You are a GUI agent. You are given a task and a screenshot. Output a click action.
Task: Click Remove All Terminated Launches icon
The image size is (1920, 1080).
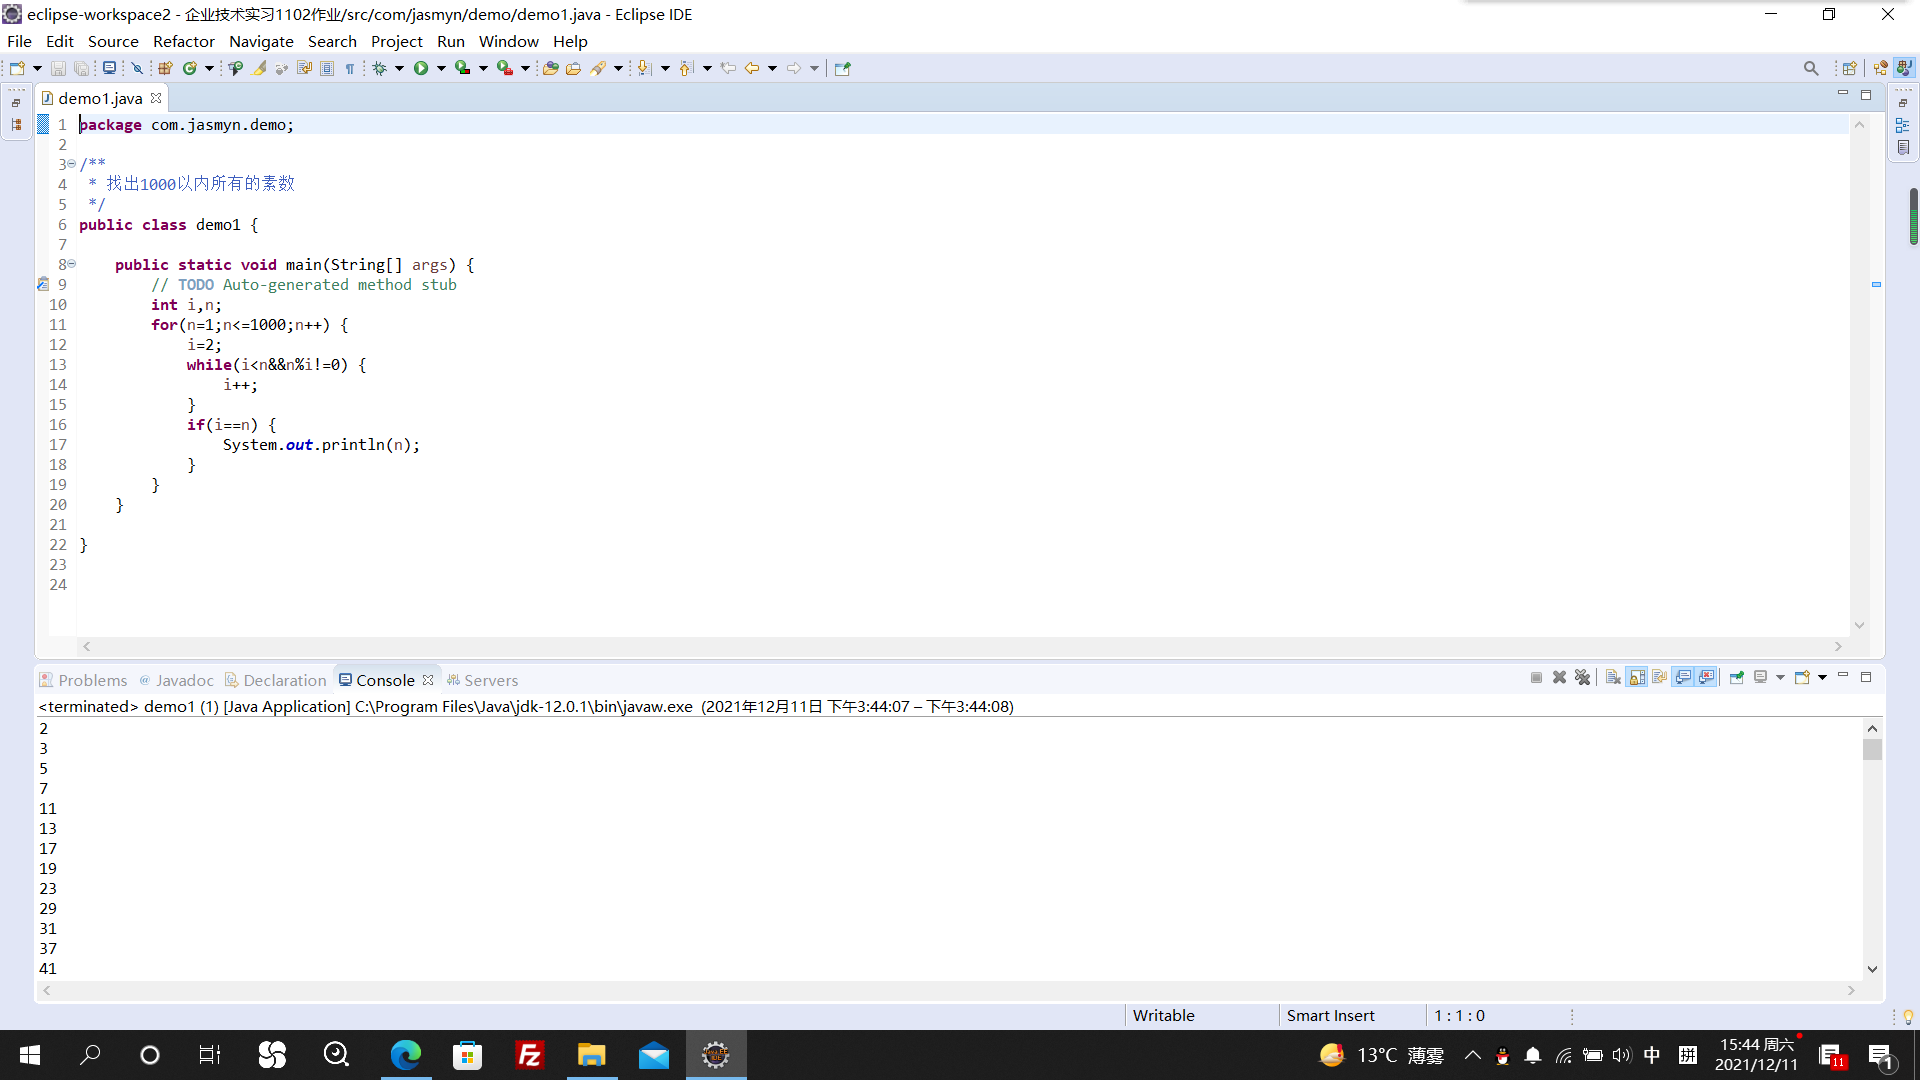(1582, 677)
